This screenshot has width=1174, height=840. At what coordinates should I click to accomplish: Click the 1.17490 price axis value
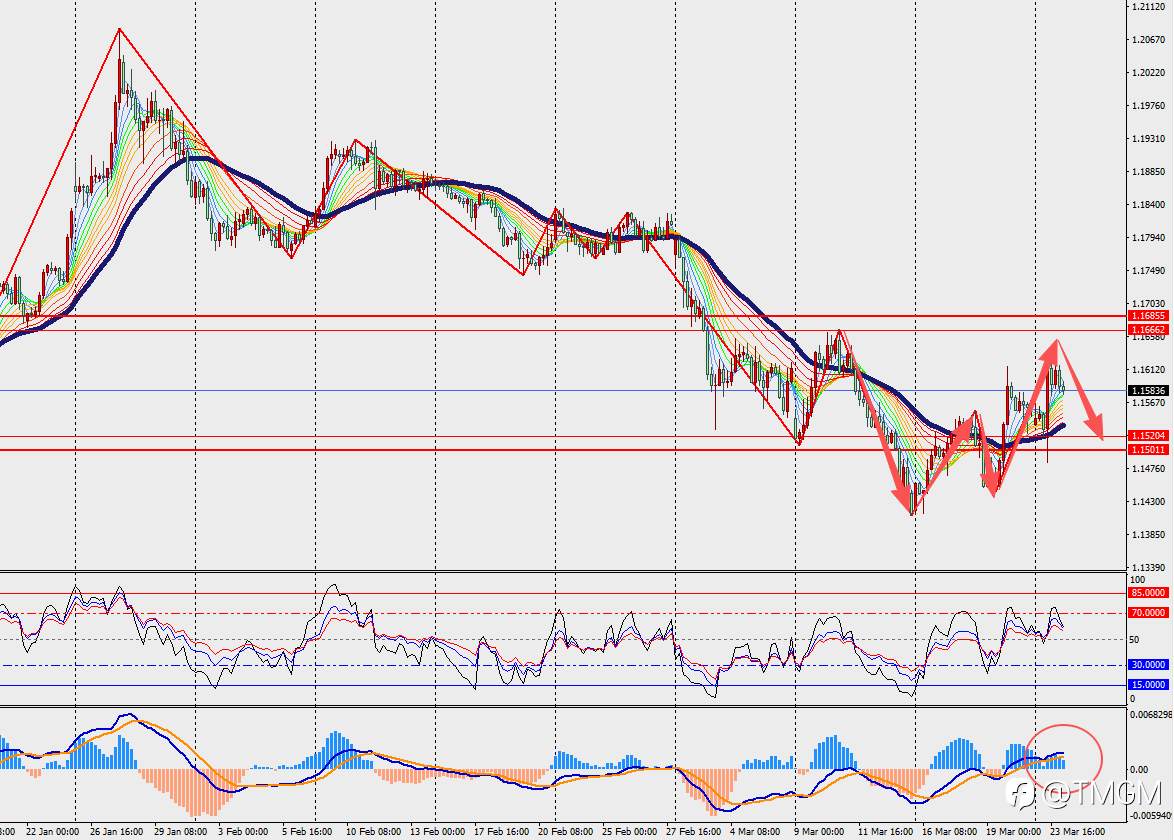(x=1149, y=270)
